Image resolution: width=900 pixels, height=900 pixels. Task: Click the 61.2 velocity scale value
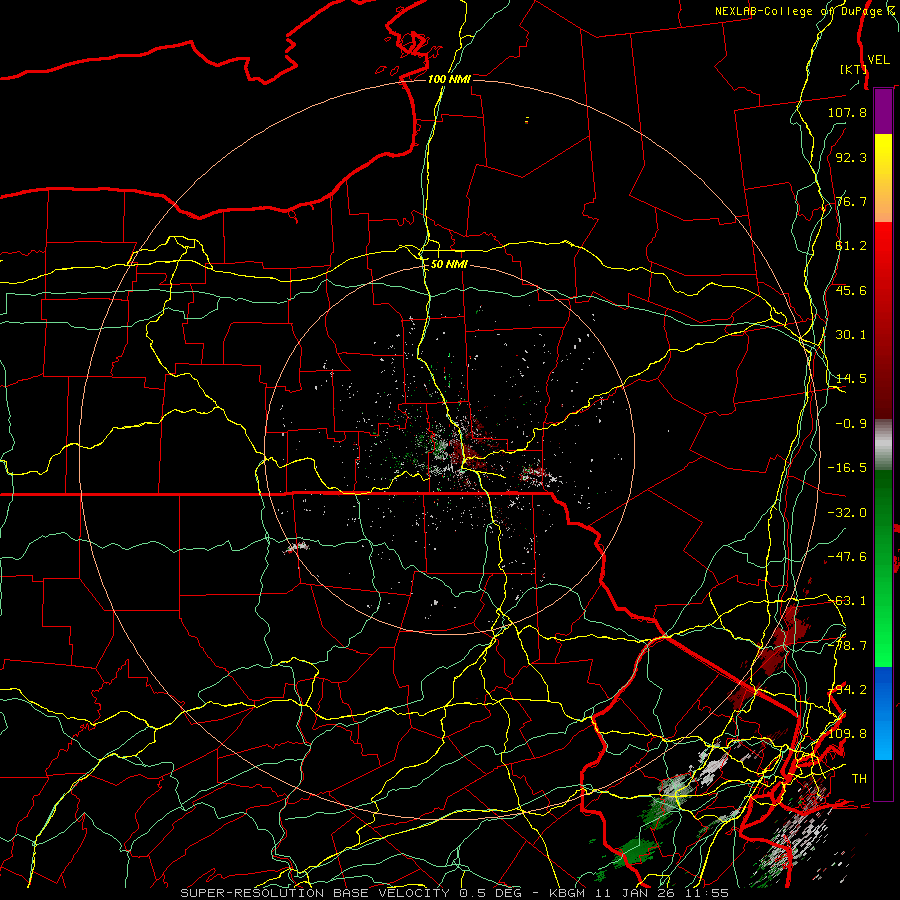851,246
